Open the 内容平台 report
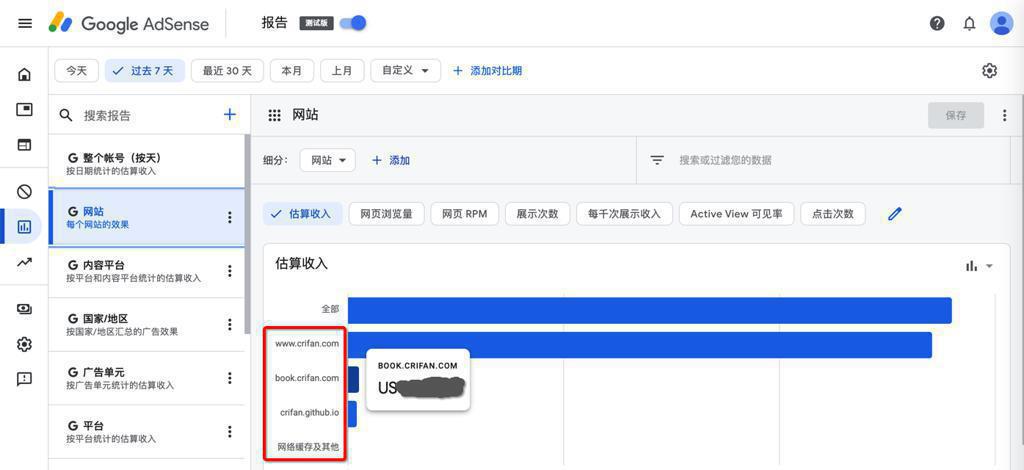 tap(147, 271)
